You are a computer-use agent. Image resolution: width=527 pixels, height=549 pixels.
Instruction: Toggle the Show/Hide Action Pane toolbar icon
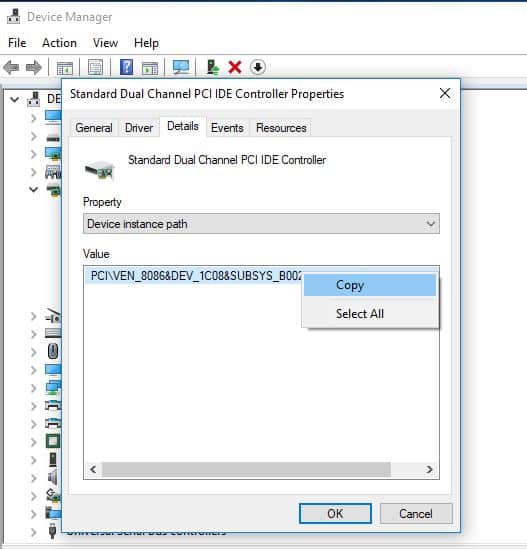(150, 67)
